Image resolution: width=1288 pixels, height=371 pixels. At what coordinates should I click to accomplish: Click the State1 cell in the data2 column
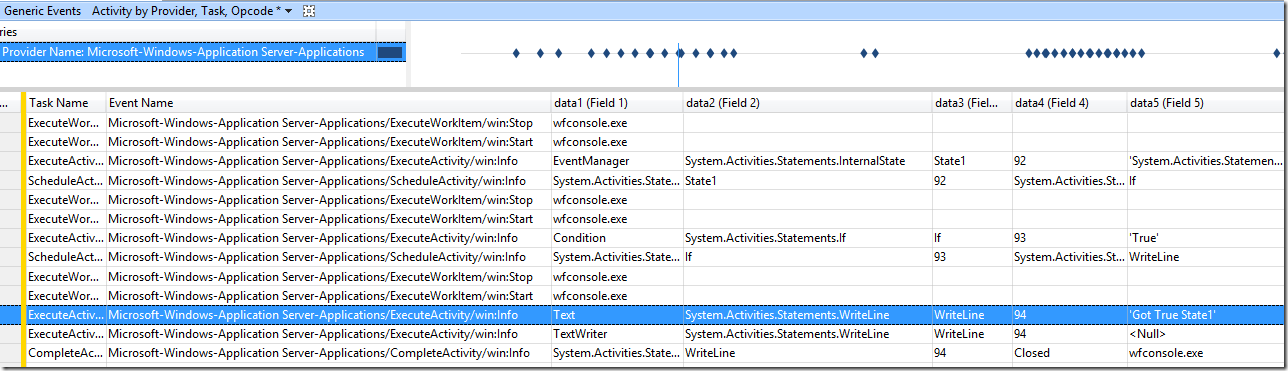[x=806, y=180]
